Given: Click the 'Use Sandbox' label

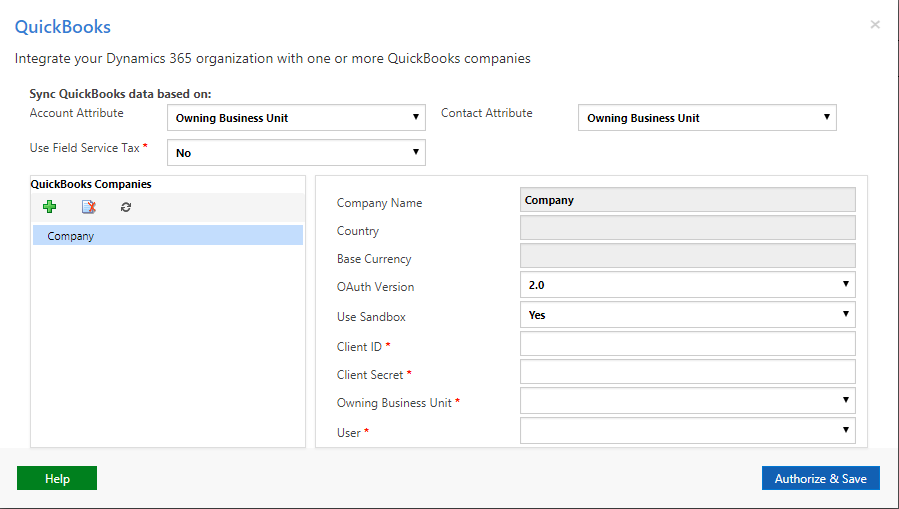Looking at the screenshot, I should click(371, 316).
